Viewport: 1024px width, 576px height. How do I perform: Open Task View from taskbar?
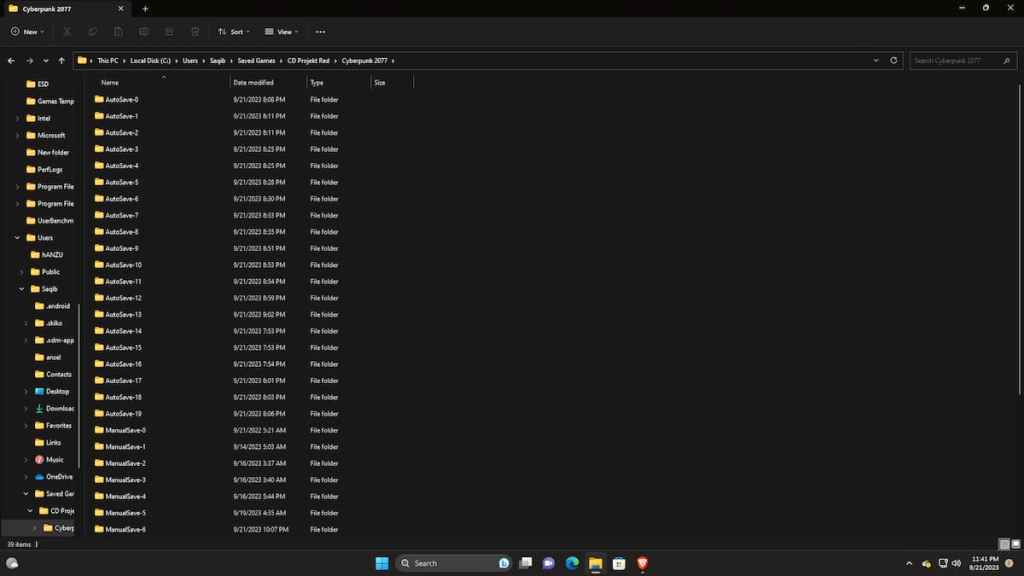coord(525,563)
